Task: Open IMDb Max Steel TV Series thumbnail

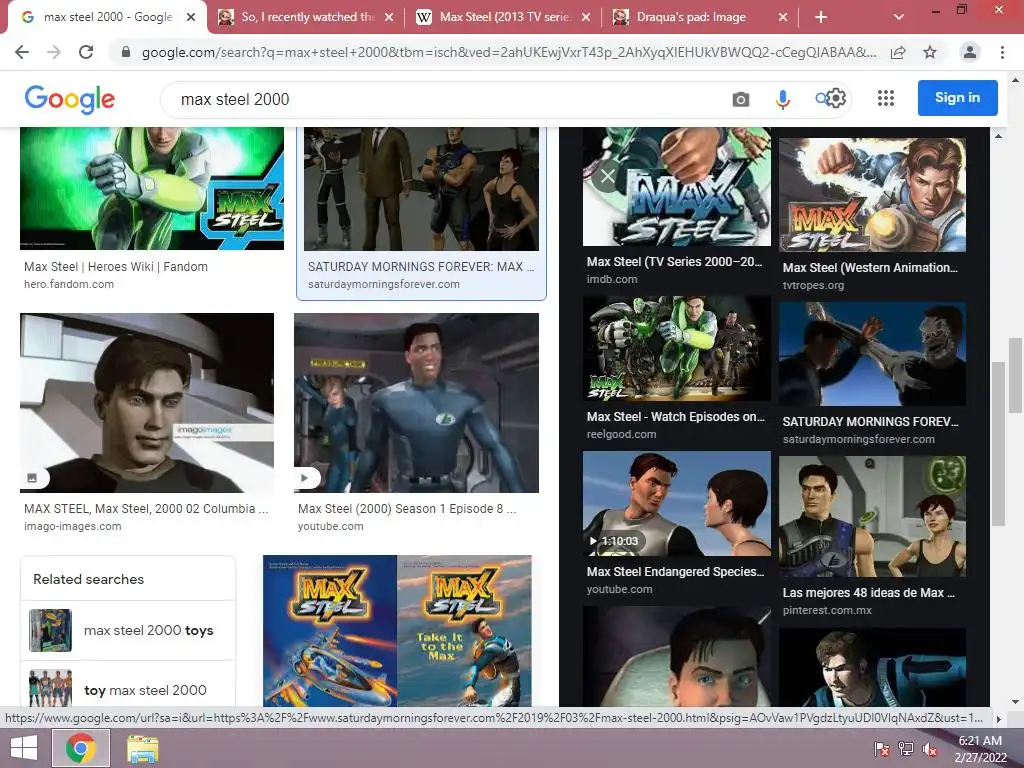Action: [x=677, y=187]
